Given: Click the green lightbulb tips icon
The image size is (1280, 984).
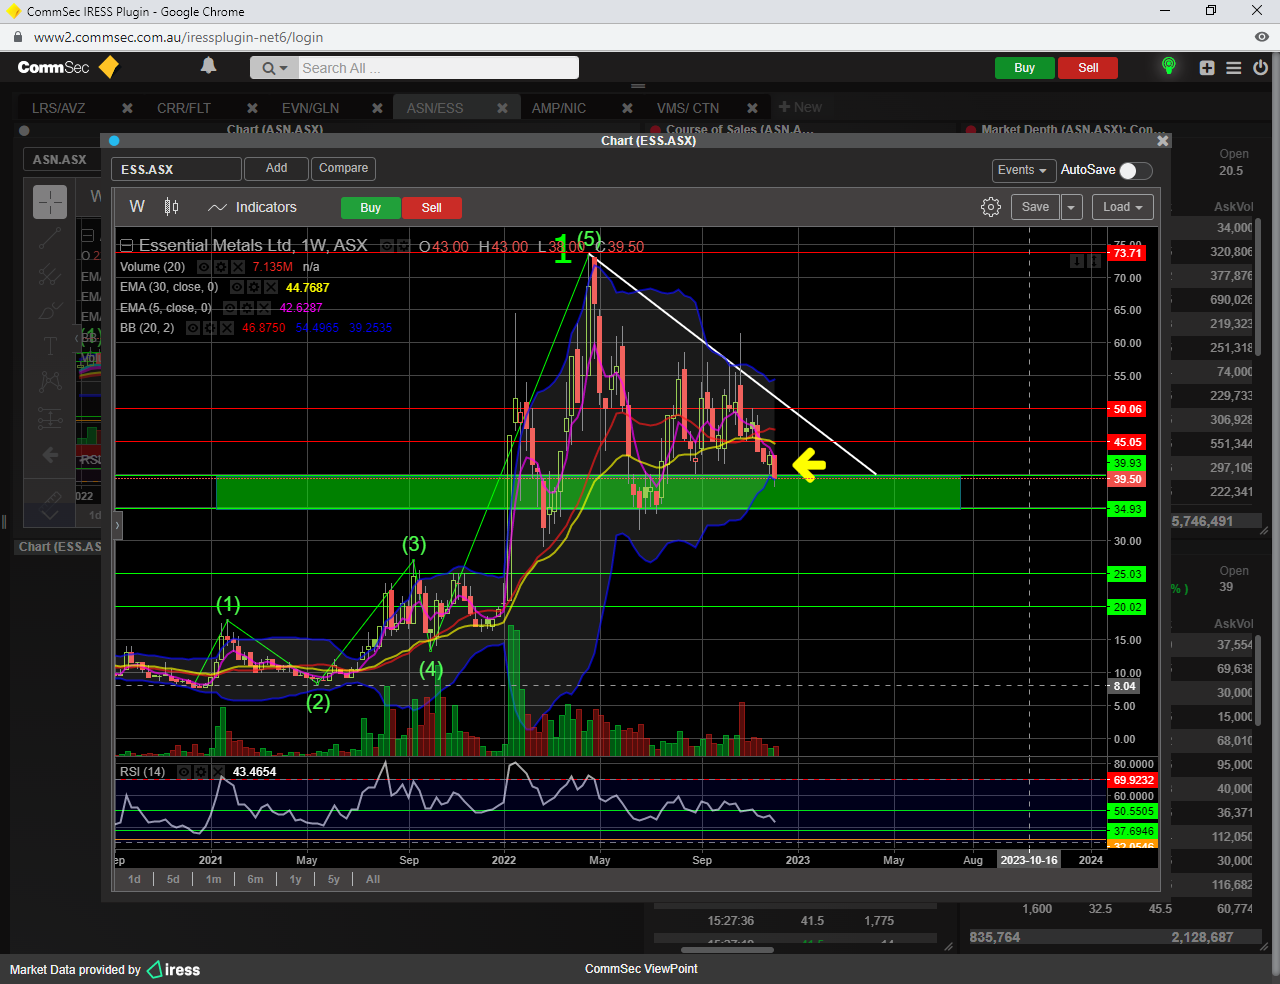Looking at the screenshot, I should (1168, 67).
